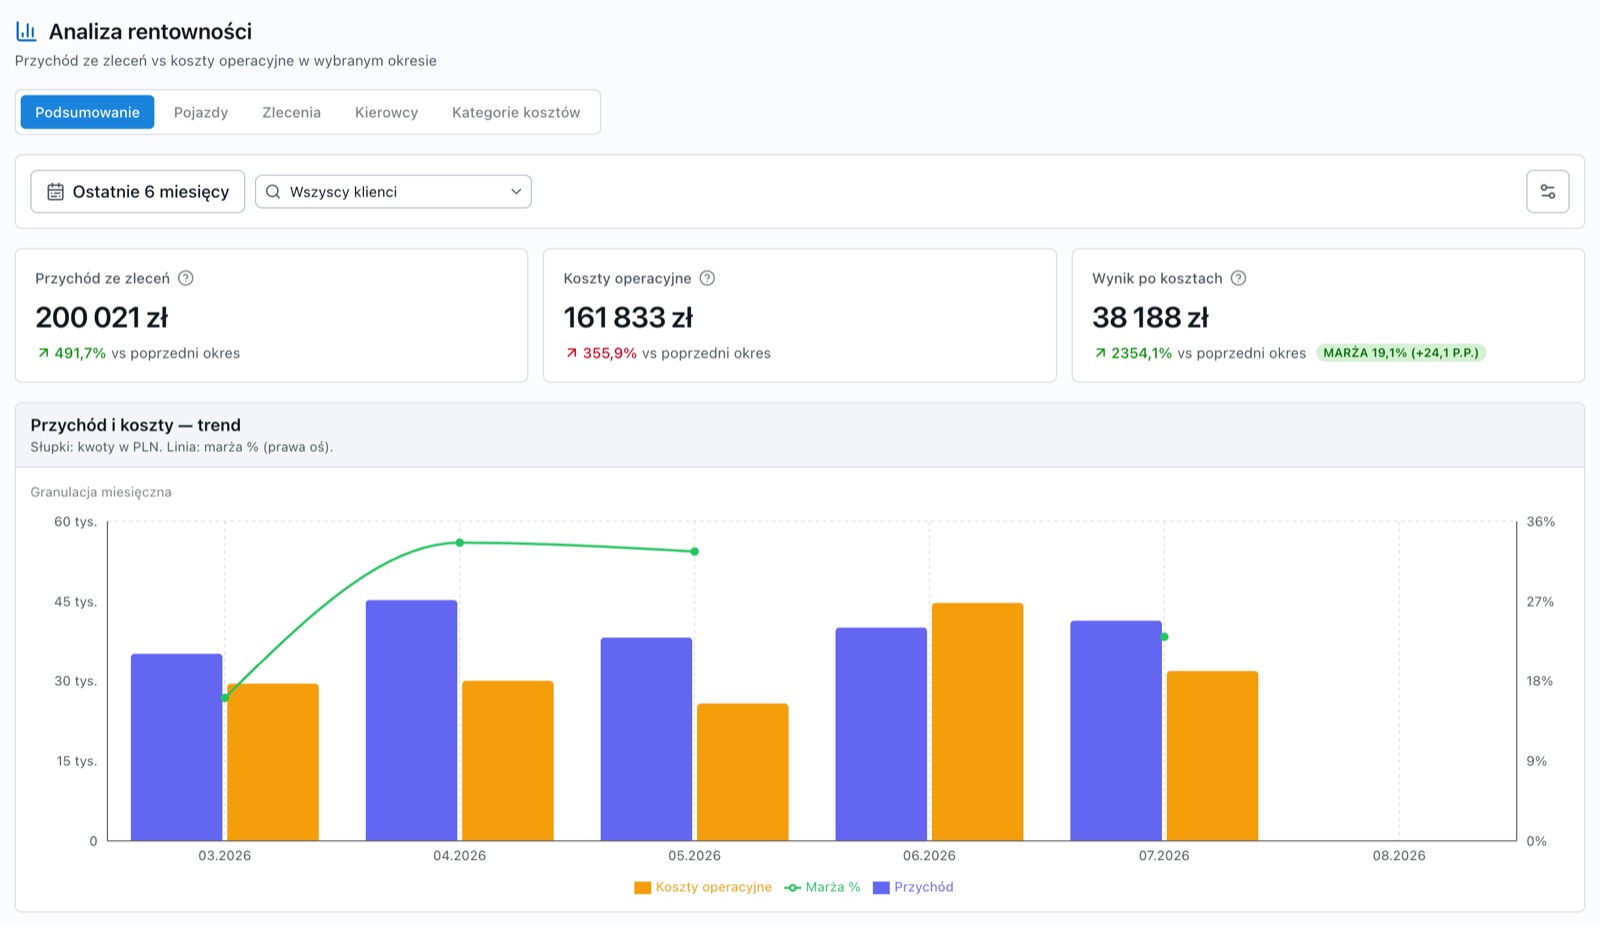The width and height of the screenshot is (1600, 927).
Task: Click the margin line point at 07.2026
Action: (x=1165, y=637)
